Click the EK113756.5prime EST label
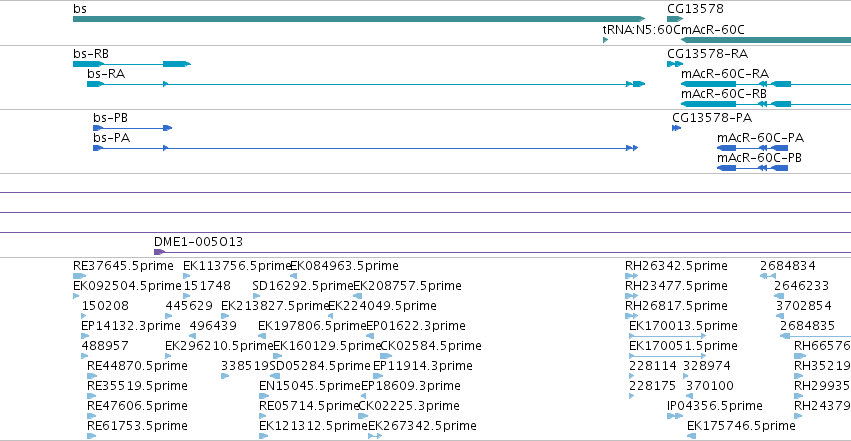The width and height of the screenshot is (851, 441). click(238, 266)
